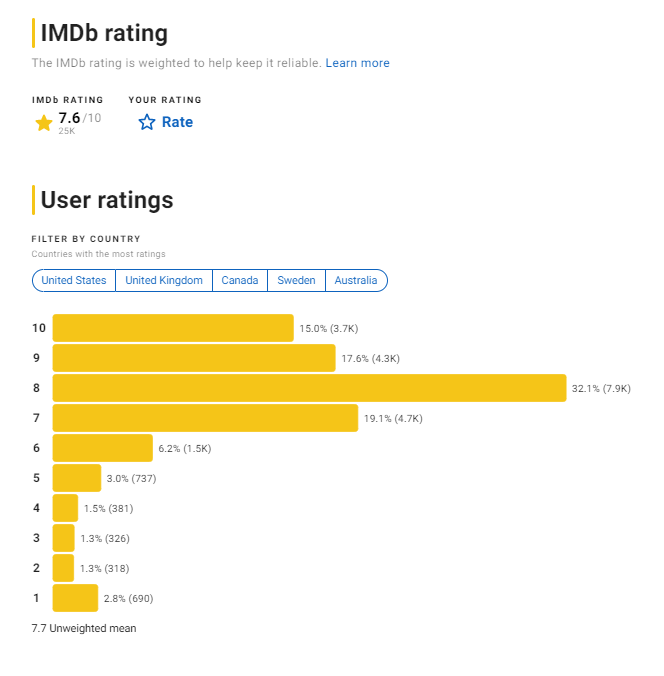Viewport: 664px width, 676px height.
Task: Click the 7.6/10 rating score
Action: [80, 118]
